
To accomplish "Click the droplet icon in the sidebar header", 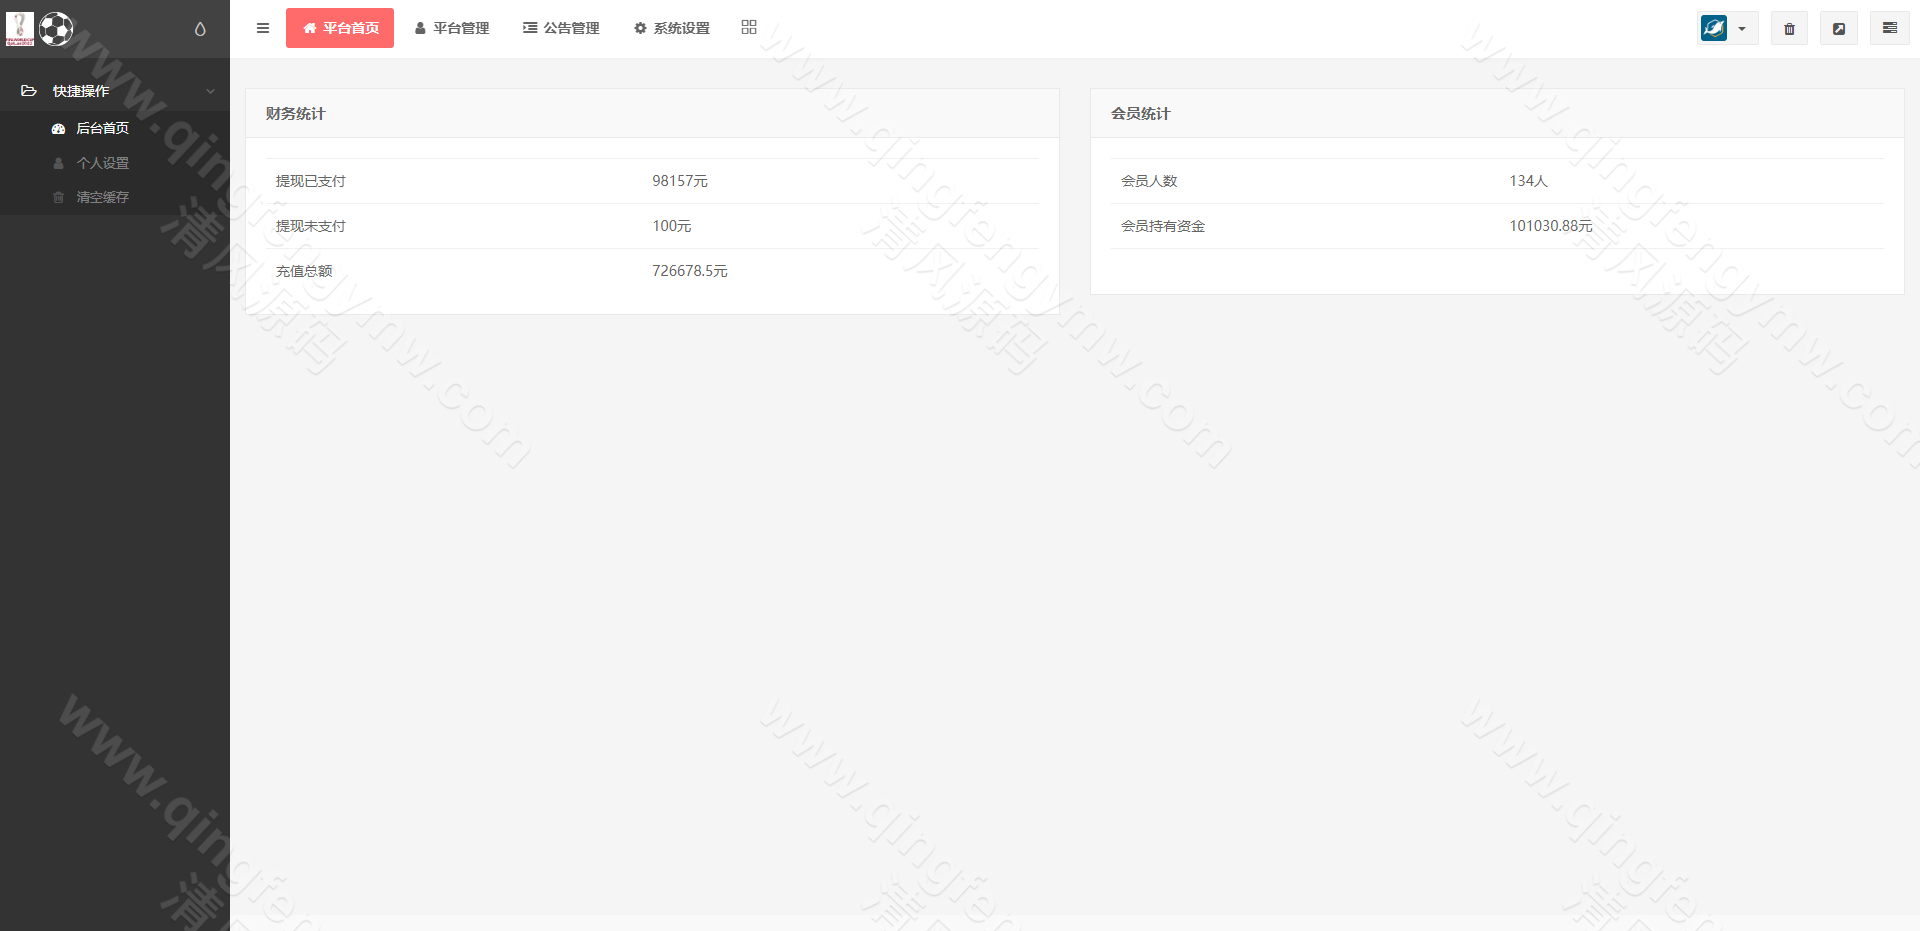I will 200,31.
